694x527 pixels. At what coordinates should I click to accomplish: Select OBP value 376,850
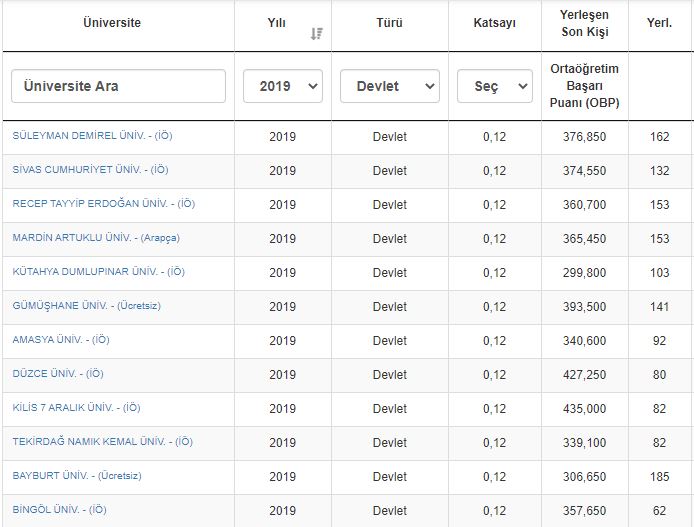pyautogui.click(x=584, y=137)
